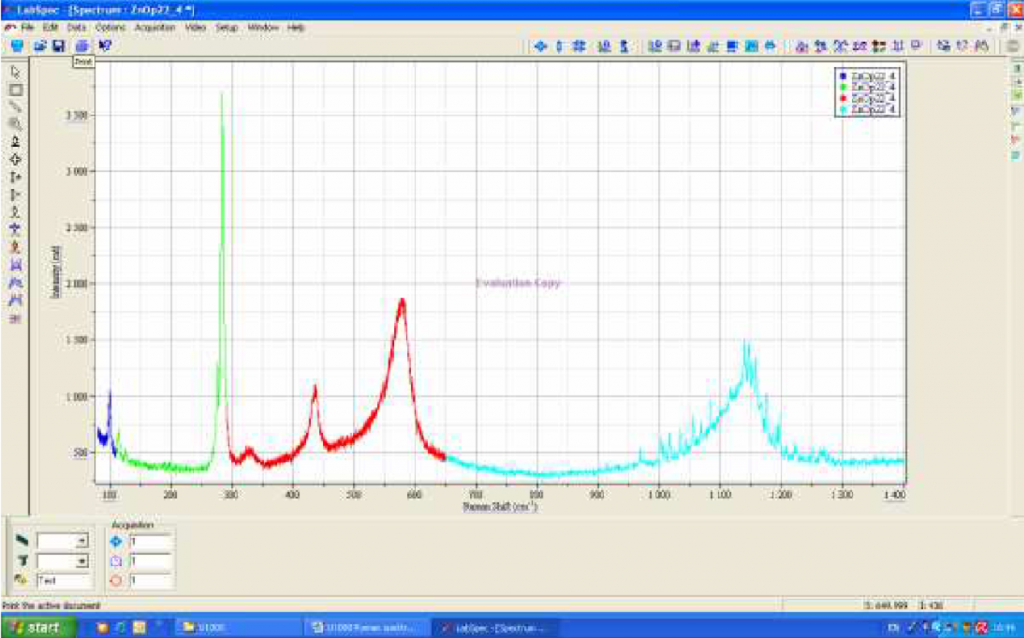Toggle visibility of the cyan ZnOp22_4 spectrum in legend
Image resolution: width=1024 pixels, height=638 pixels.
pyautogui.click(x=844, y=109)
